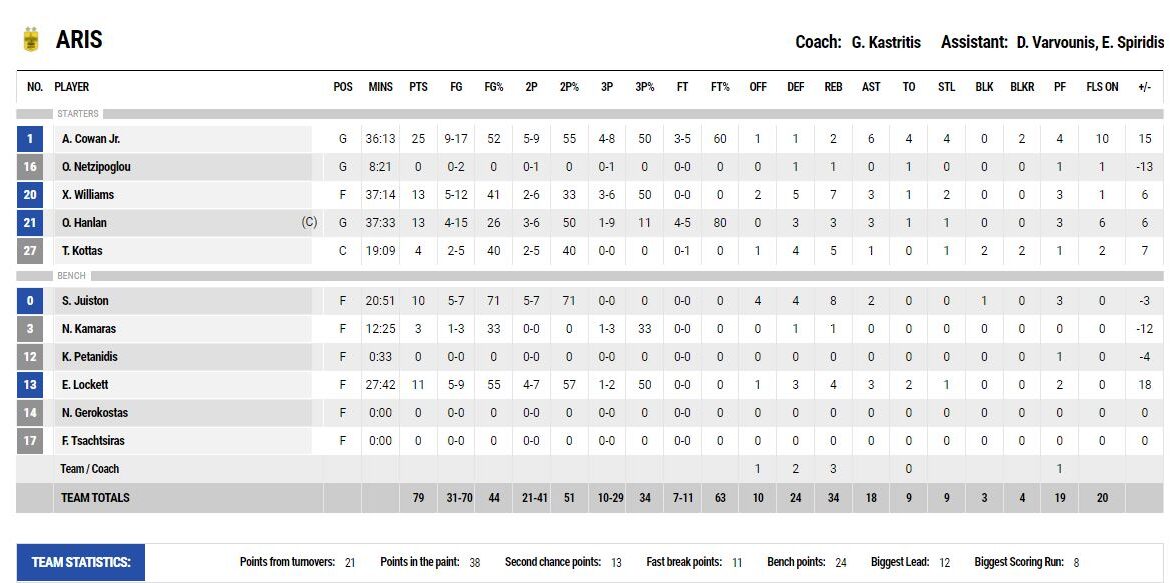The height and width of the screenshot is (583, 1170).
Task: Click jersey number 21 badge for O. Hanlan
Action: [x=31, y=223]
